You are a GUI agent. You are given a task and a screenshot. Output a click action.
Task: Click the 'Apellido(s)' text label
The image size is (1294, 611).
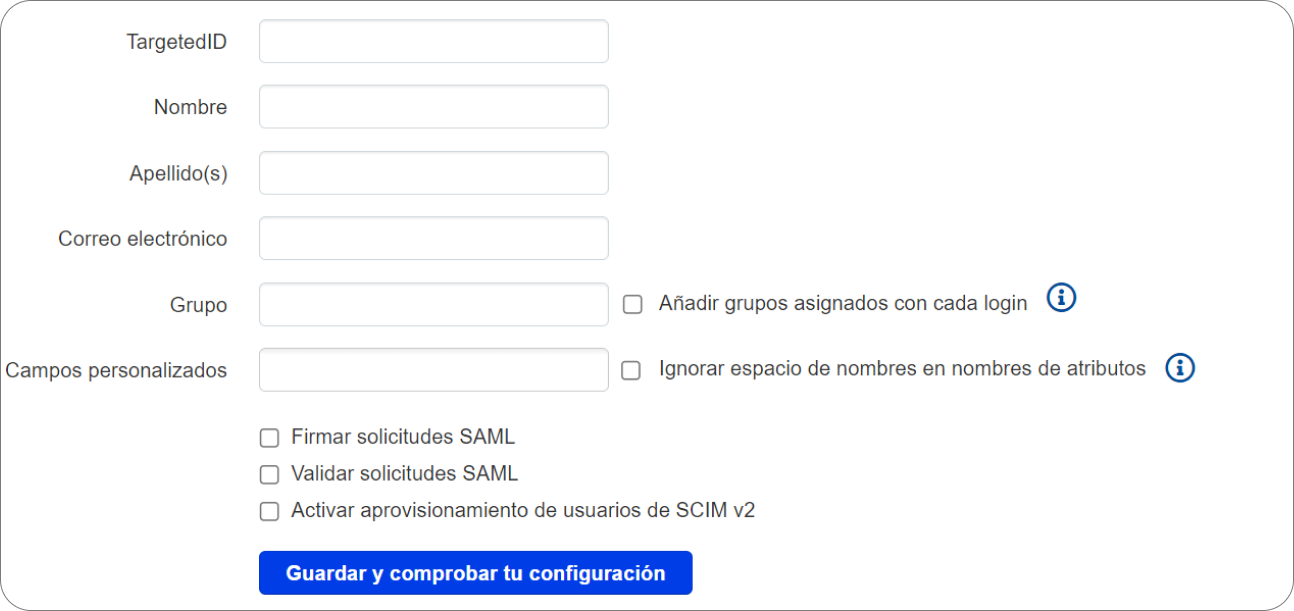point(178,173)
